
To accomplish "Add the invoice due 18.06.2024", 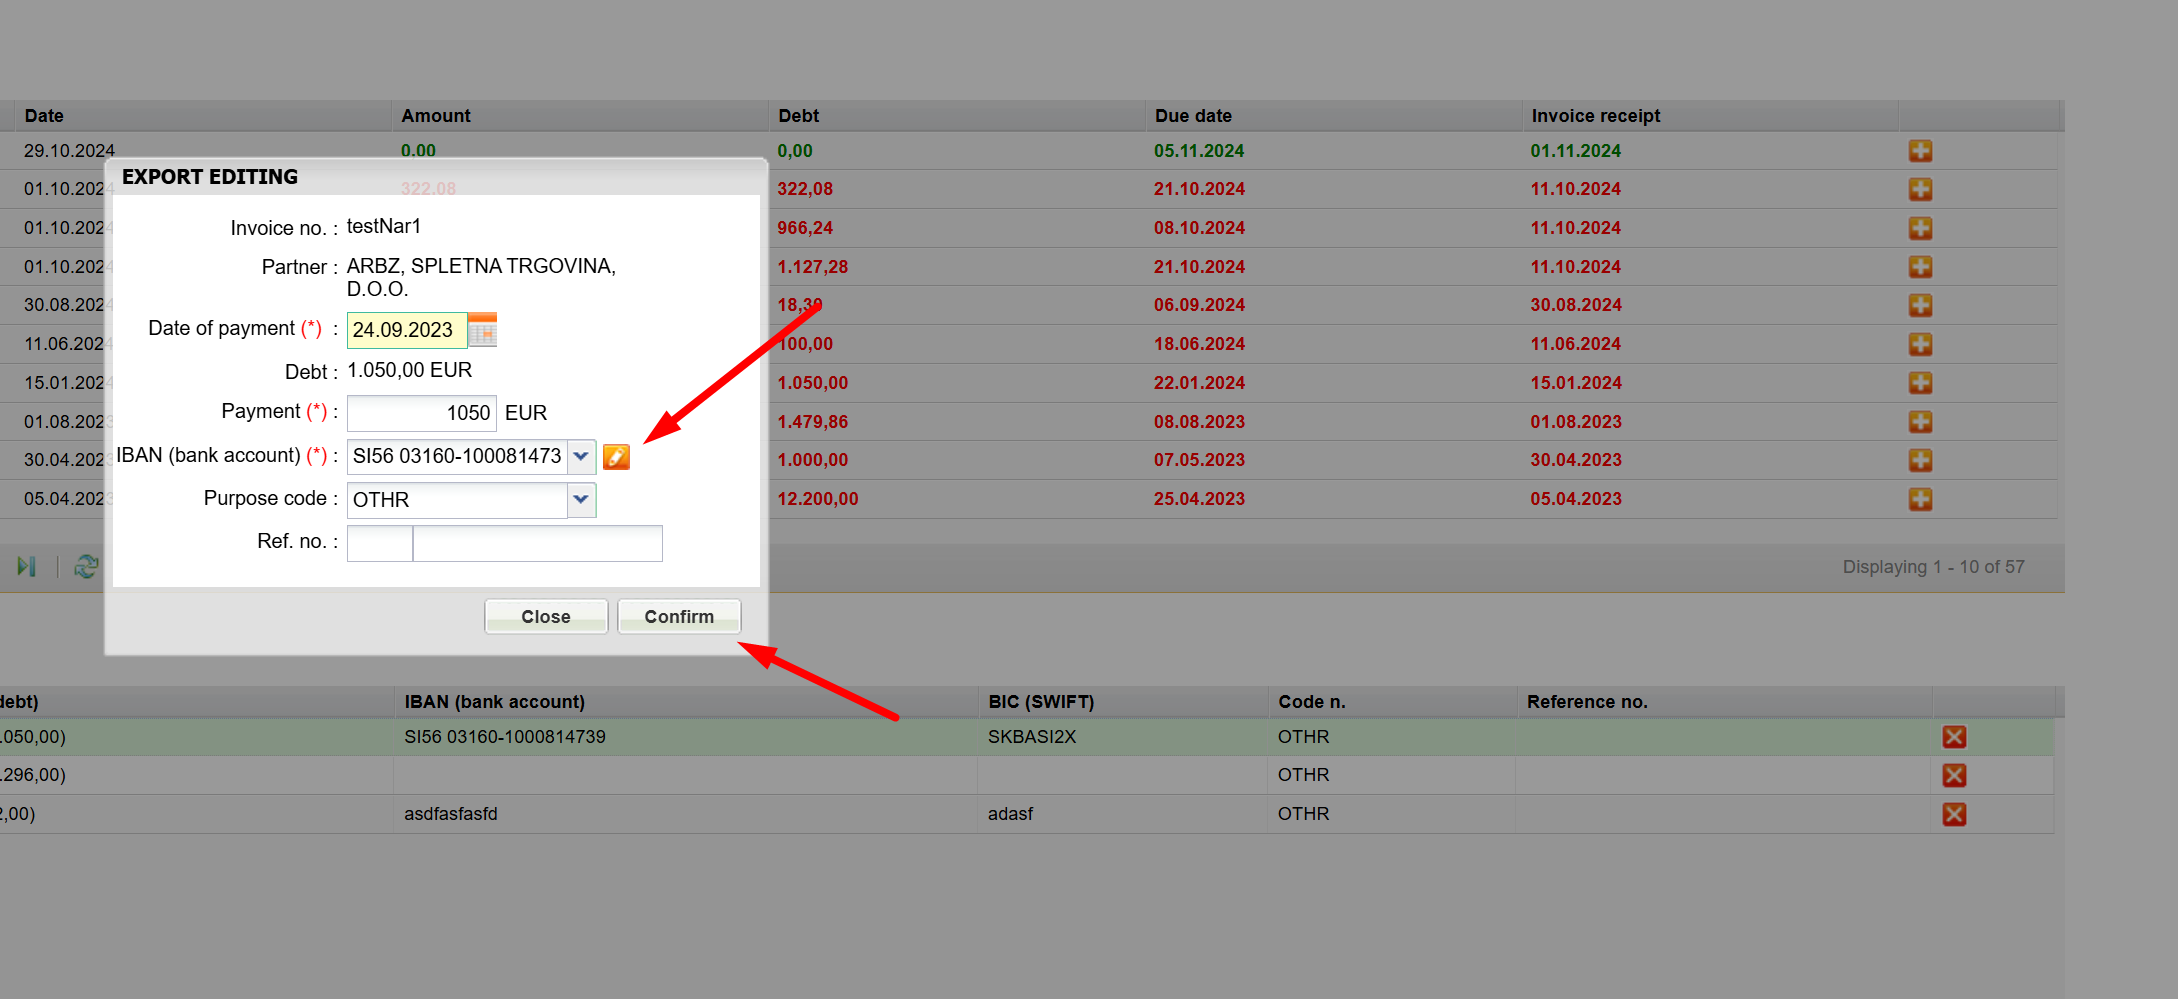I will tap(1920, 344).
